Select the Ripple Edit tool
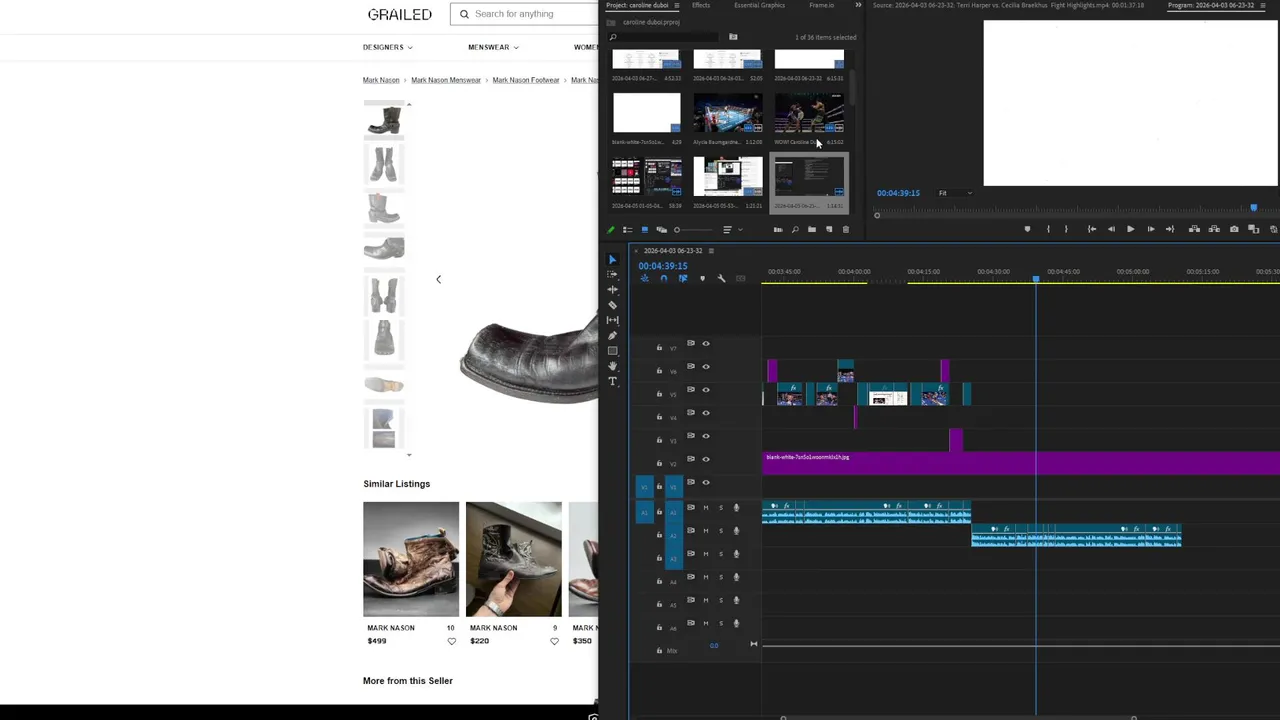Screen dimensions: 1280x720 pos(613,290)
